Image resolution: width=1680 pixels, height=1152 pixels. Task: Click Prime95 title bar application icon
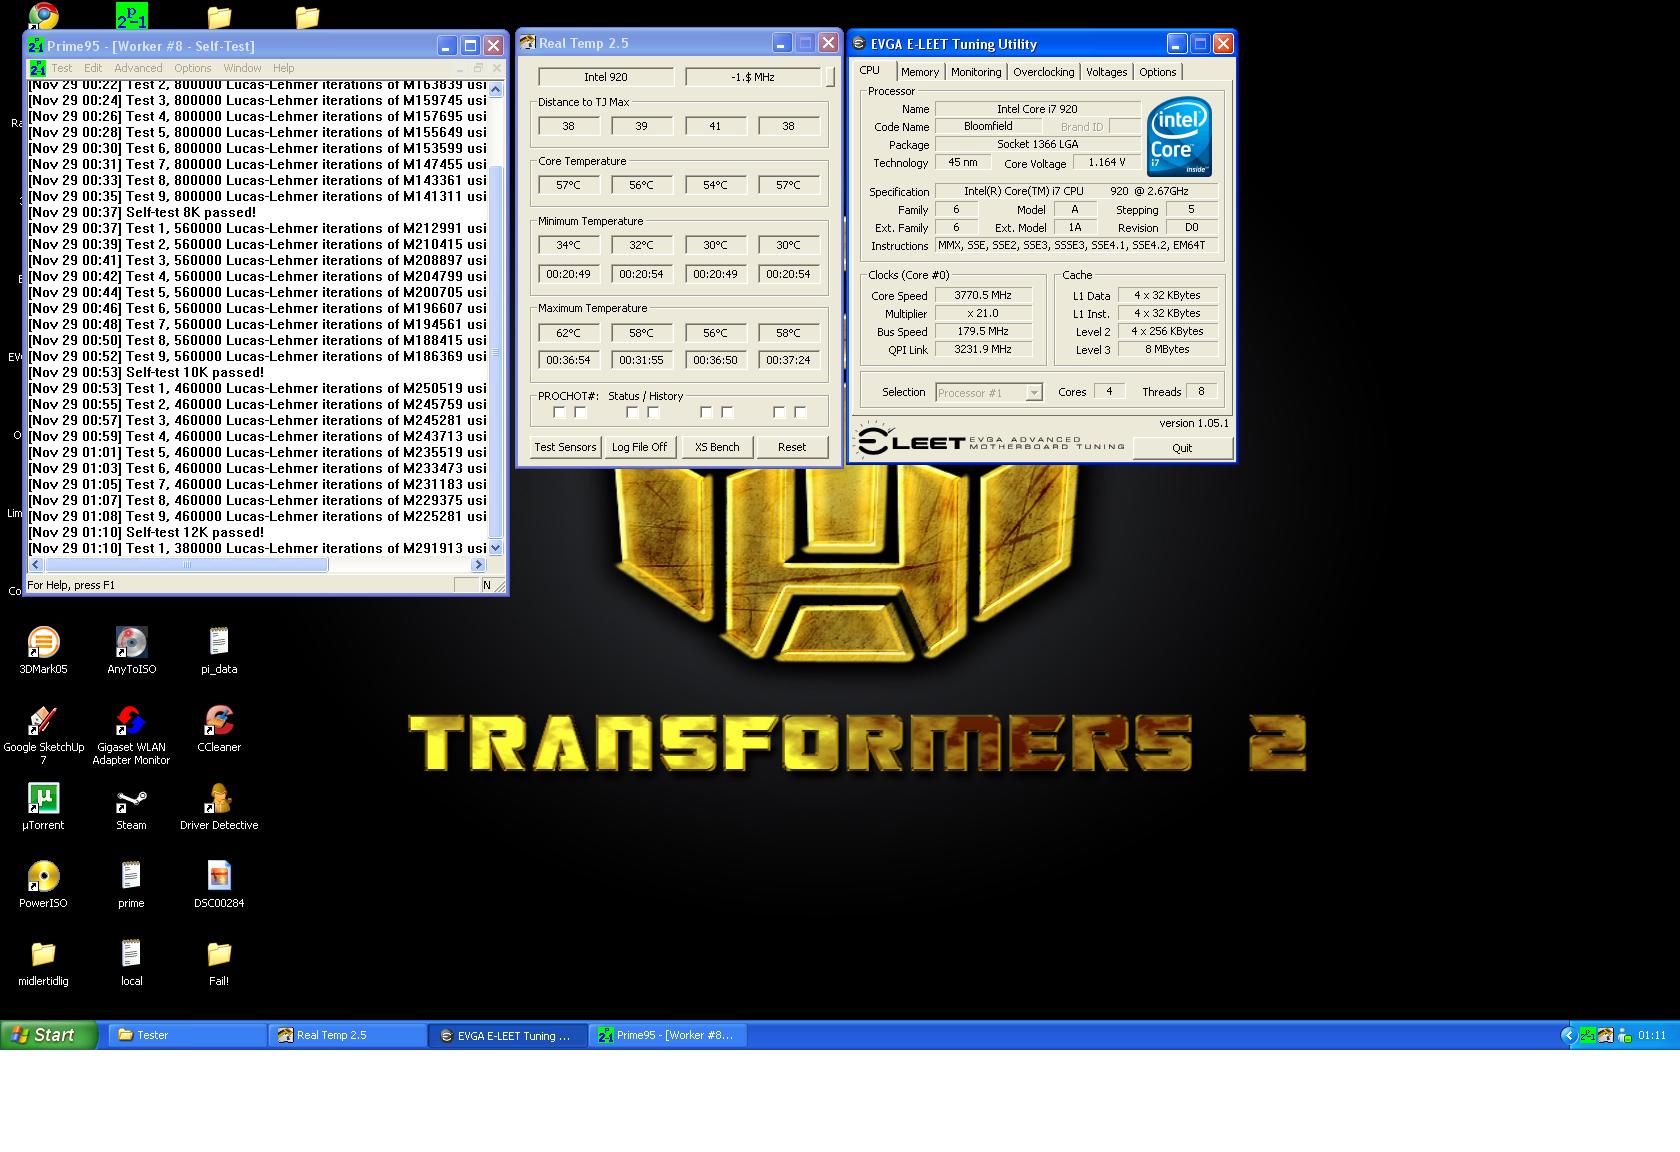(x=36, y=46)
